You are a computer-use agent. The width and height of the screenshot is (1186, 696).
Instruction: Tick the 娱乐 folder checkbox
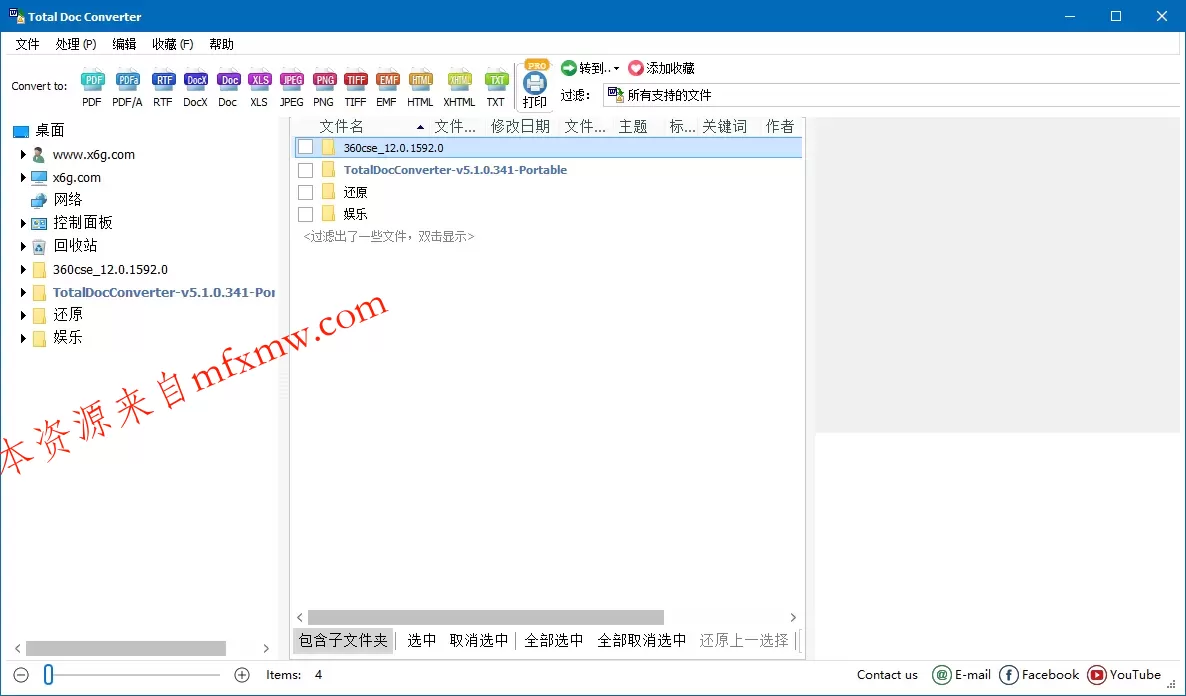click(x=306, y=214)
